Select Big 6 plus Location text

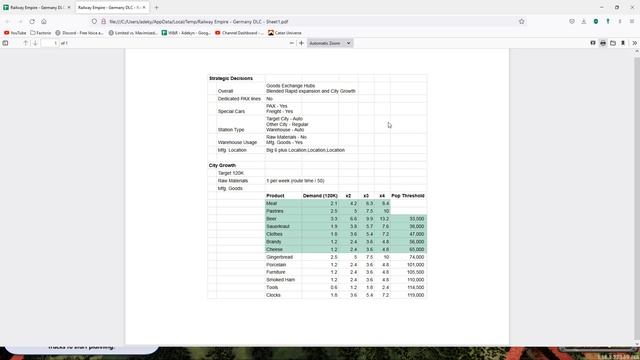coord(305,150)
